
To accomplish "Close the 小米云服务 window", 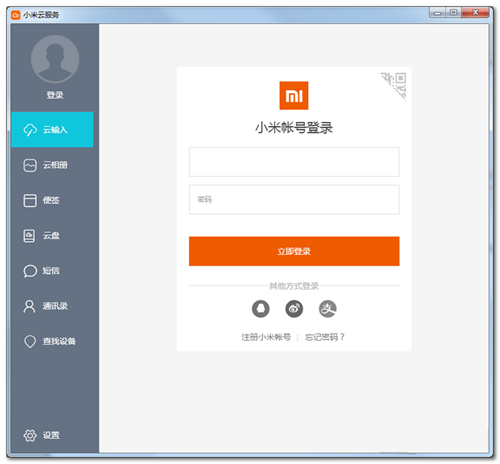I will click(475, 13).
